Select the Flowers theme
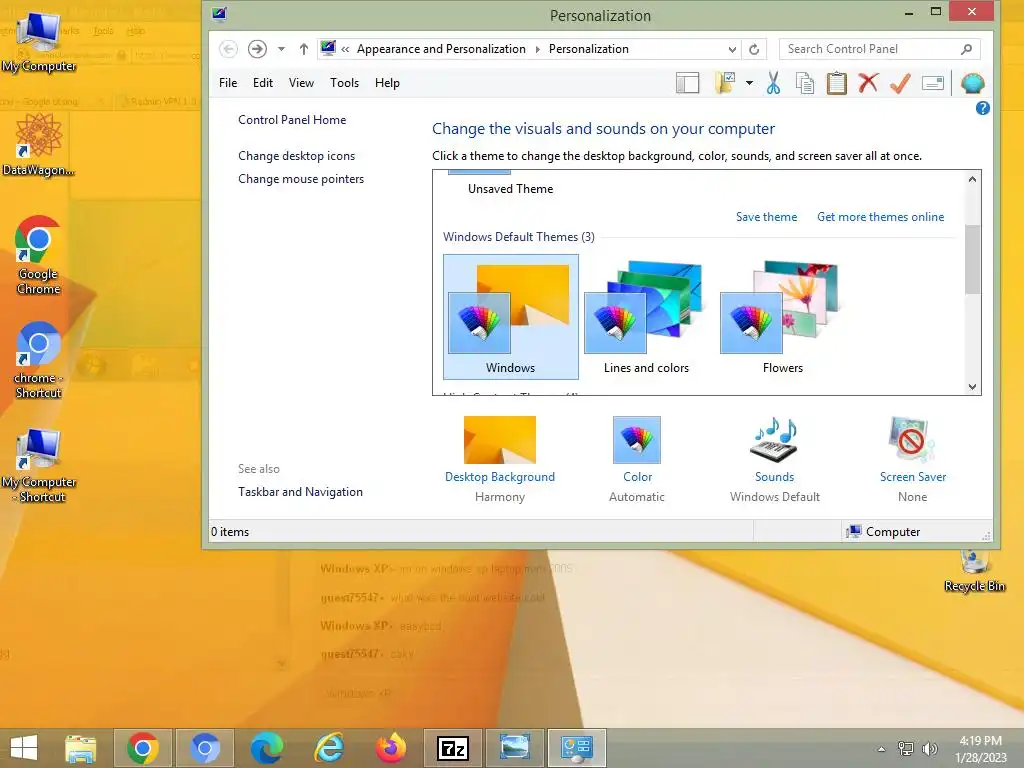This screenshot has height=768, width=1024. 782,317
